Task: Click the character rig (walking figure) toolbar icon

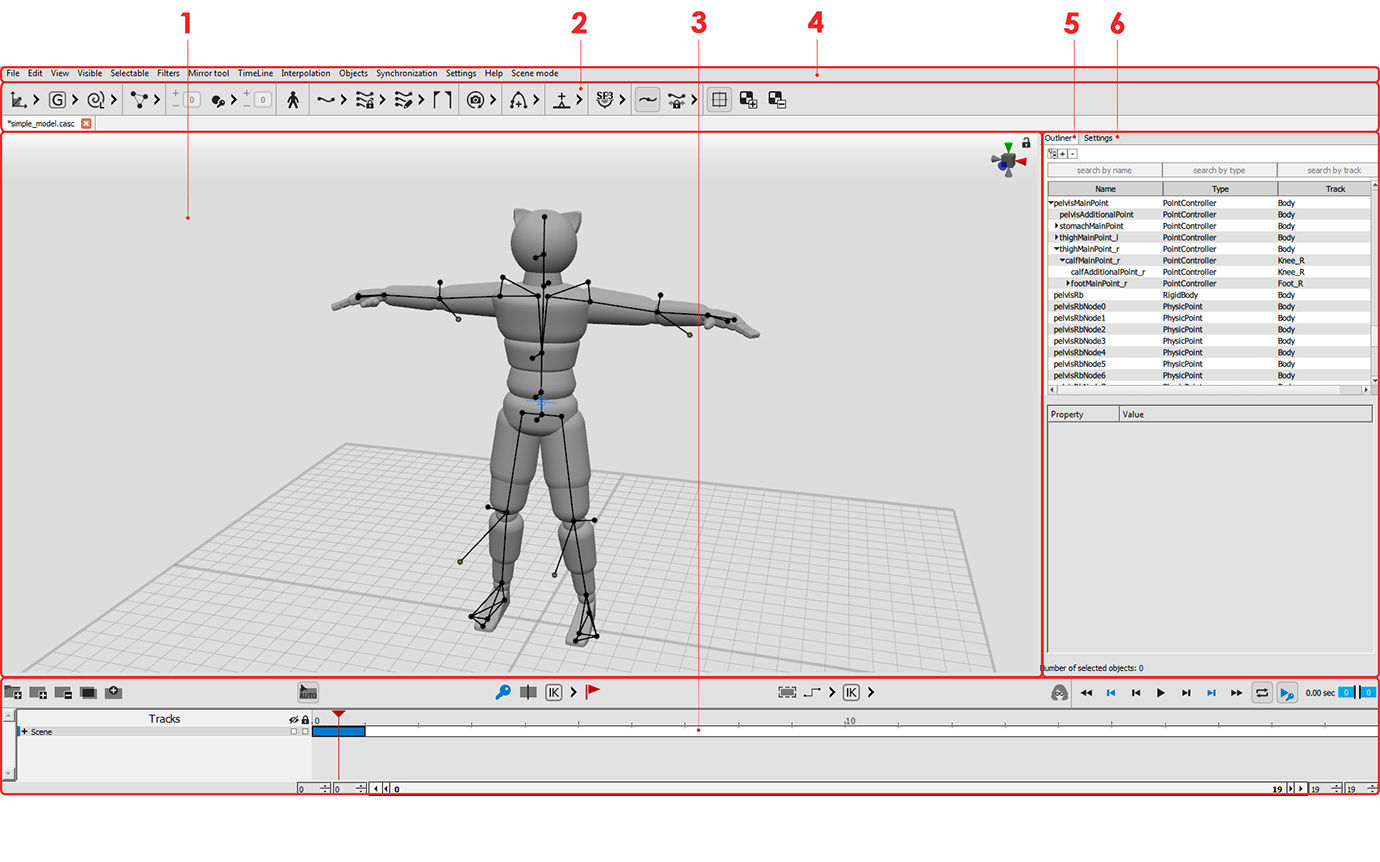Action: click(x=293, y=100)
